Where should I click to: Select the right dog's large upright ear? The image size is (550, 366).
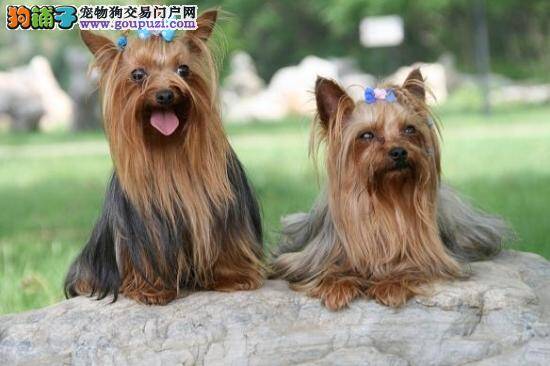tap(333, 100)
